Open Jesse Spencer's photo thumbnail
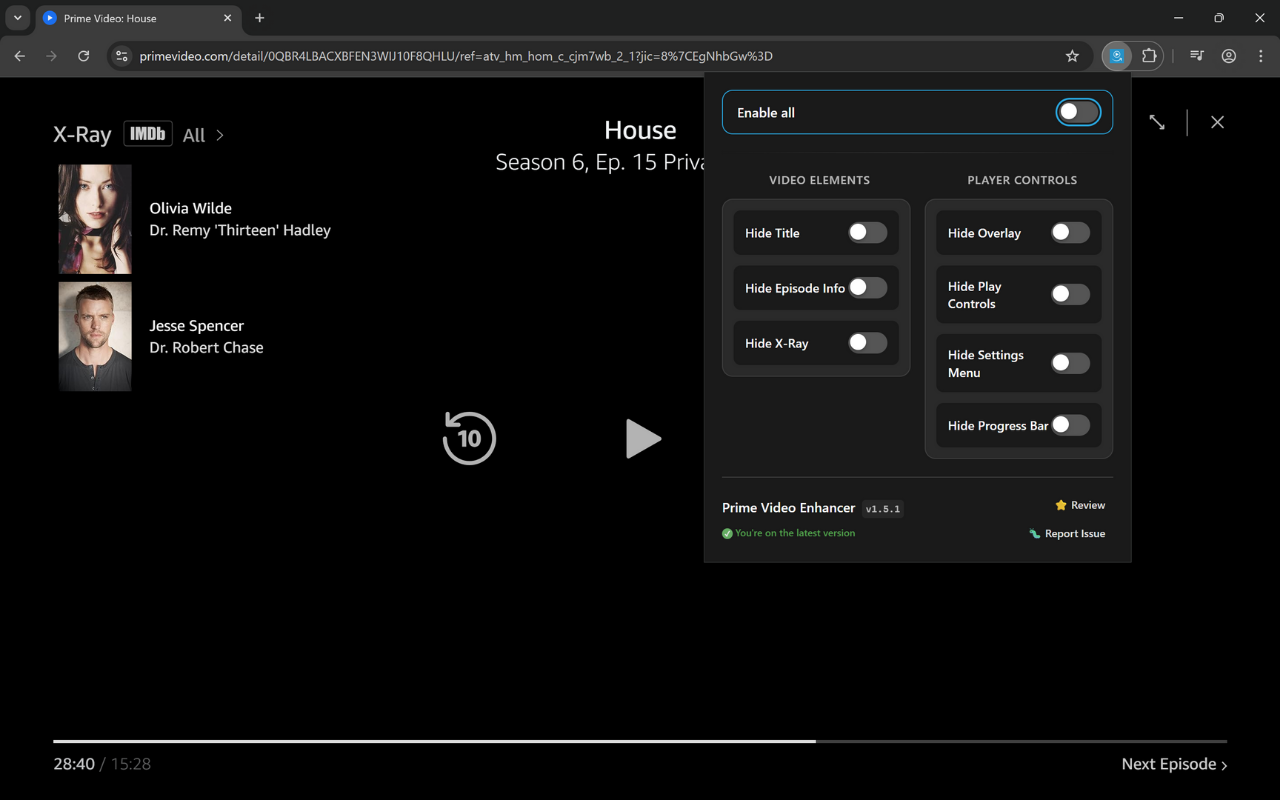This screenshot has width=1280, height=800. pyautogui.click(x=95, y=336)
